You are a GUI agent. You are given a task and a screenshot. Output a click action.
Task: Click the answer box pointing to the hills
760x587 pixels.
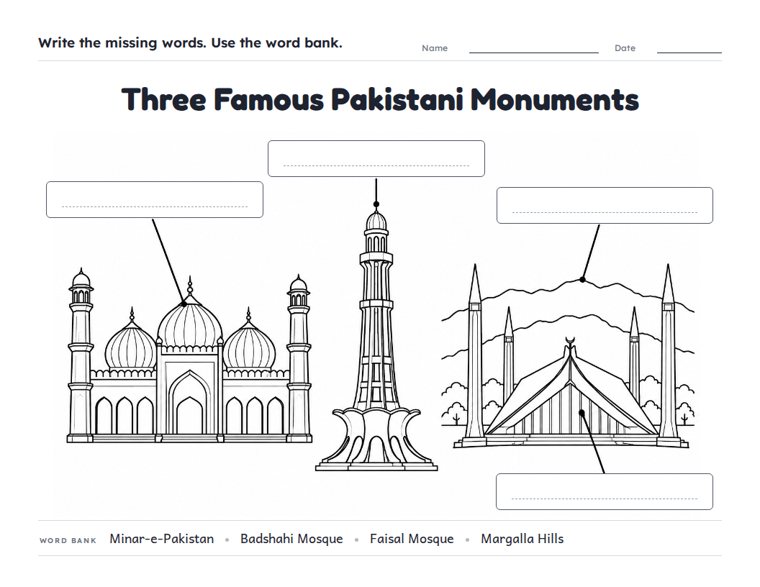604,206
